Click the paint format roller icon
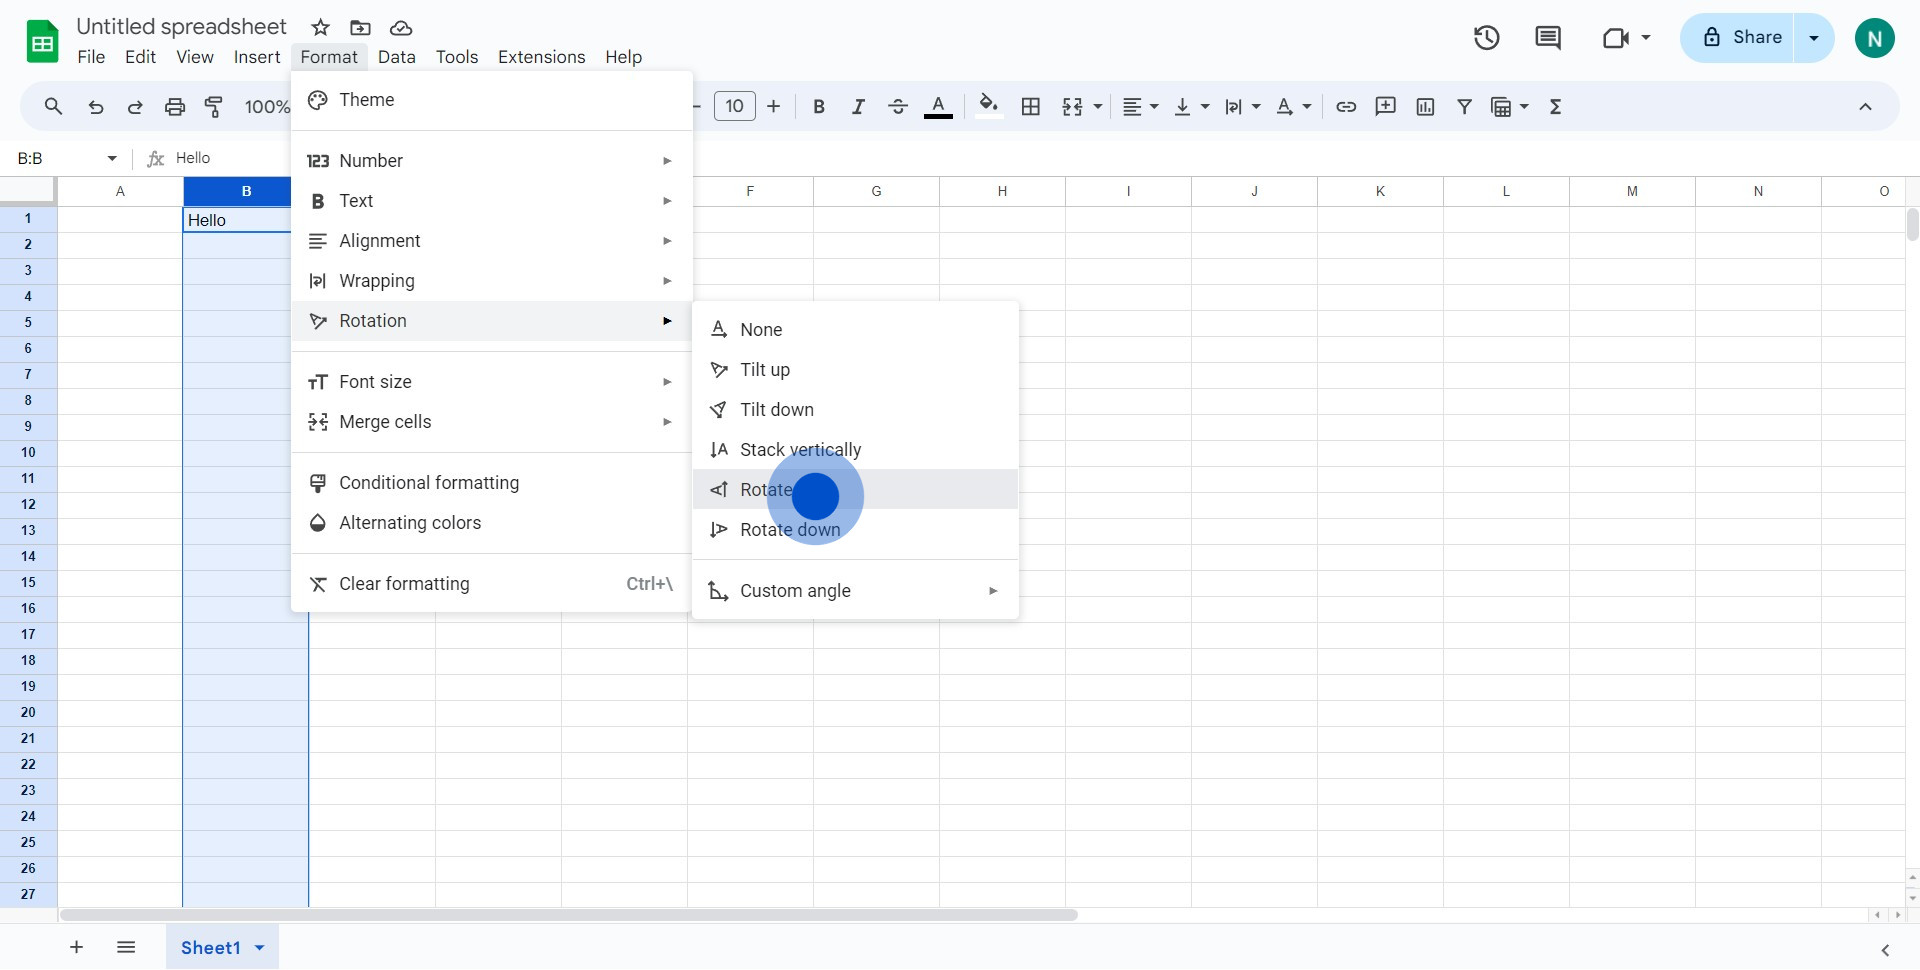This screenshot has height=970, width=1920. point(214,107)
